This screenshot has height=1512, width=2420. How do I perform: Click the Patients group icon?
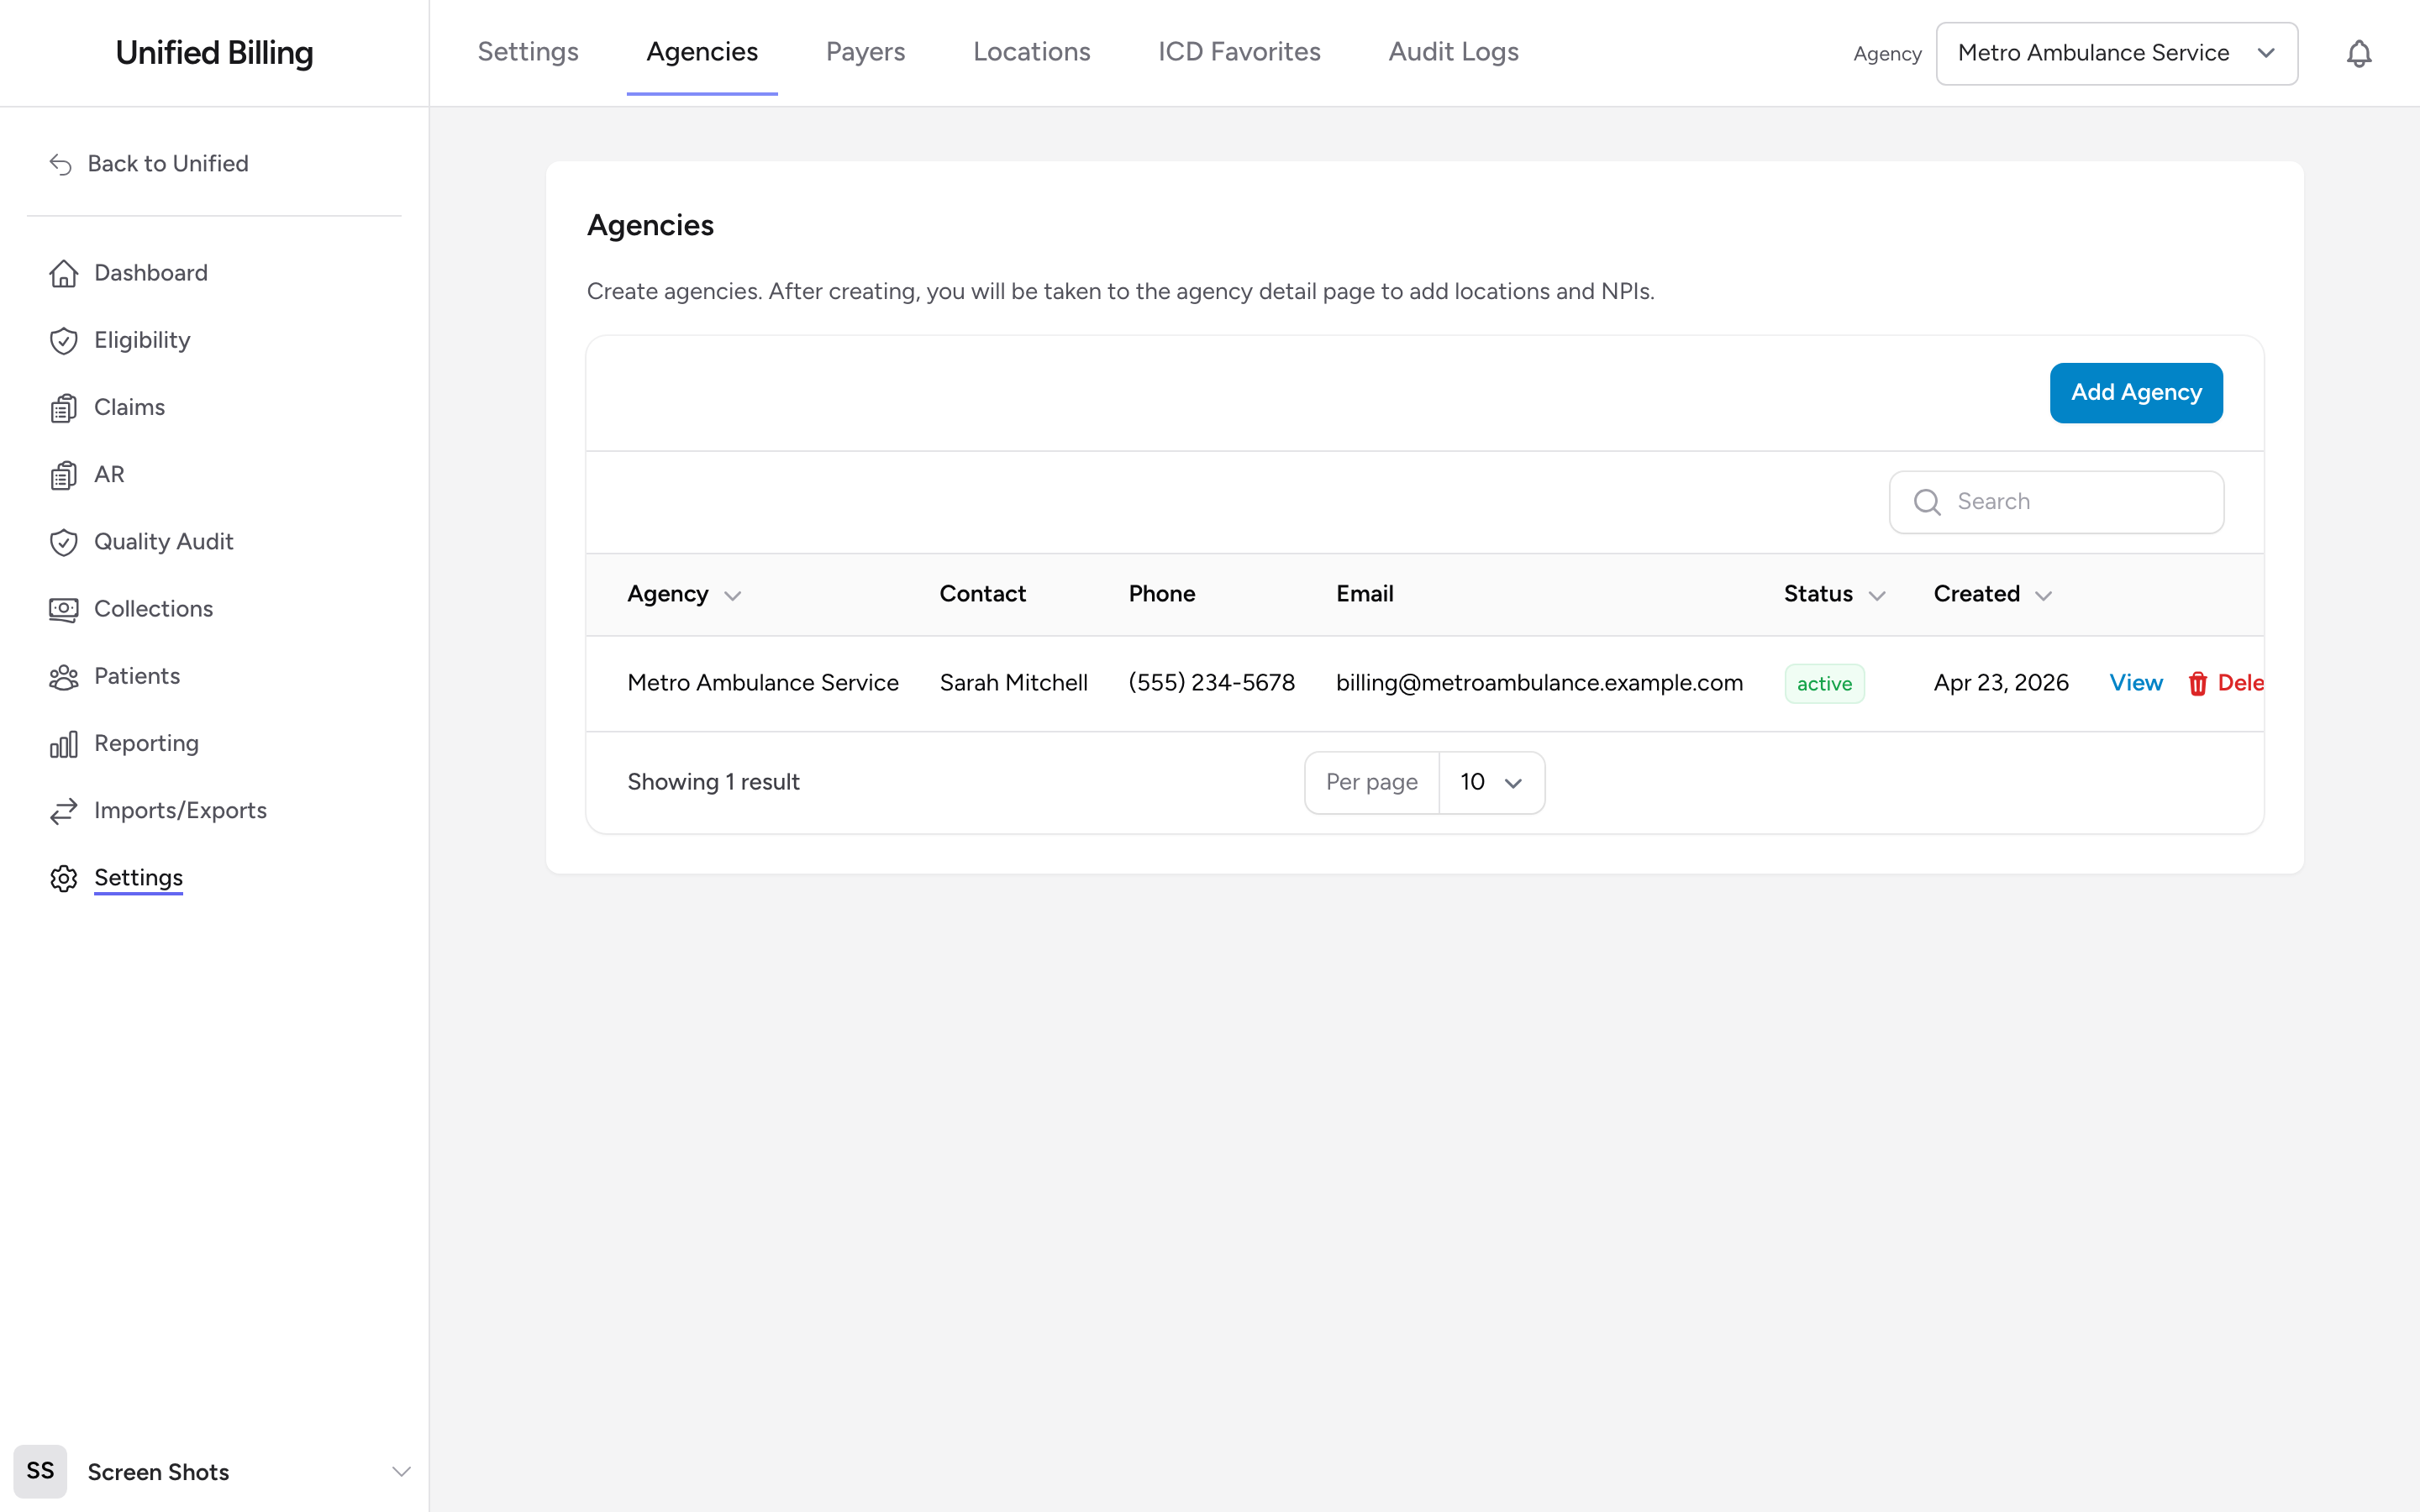[63, 677]
